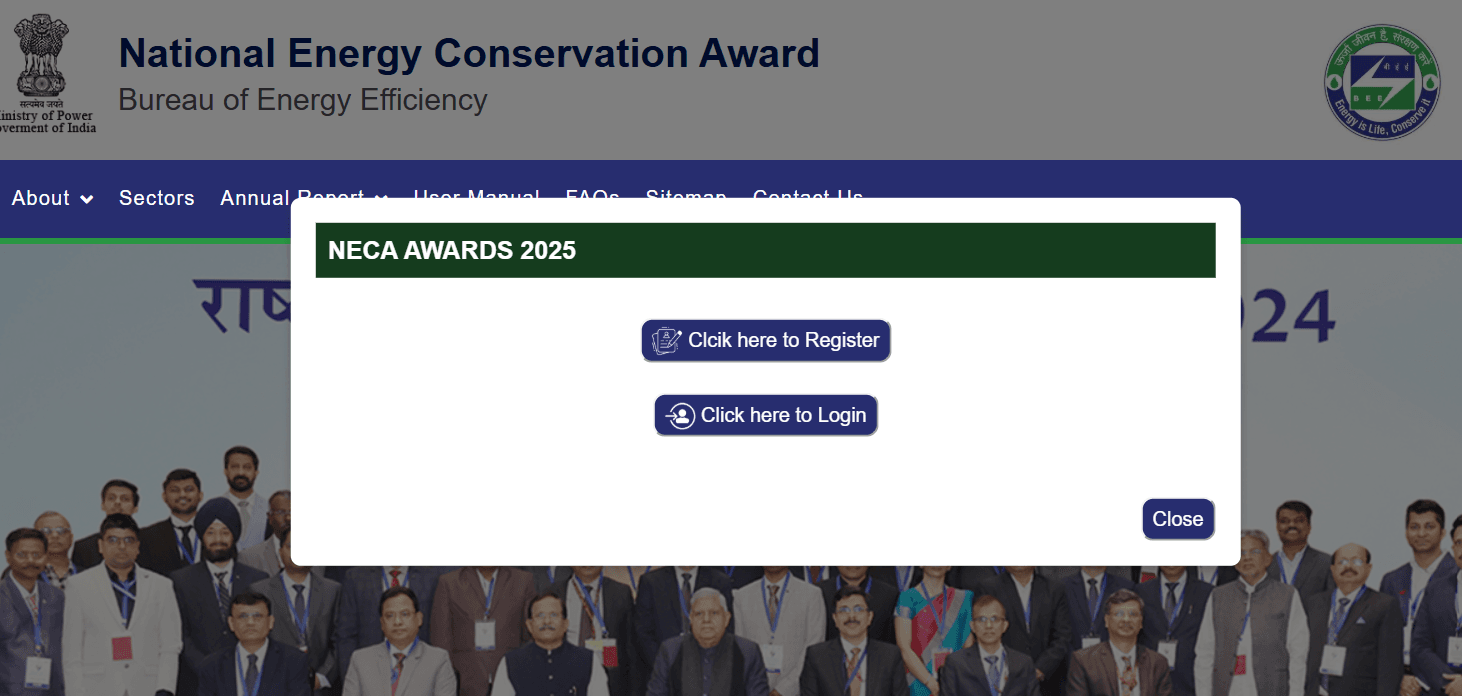
Task: Click the Bureau of Energy Efficiency logo
Action: pyautogui.click(x=1383, y=82)
